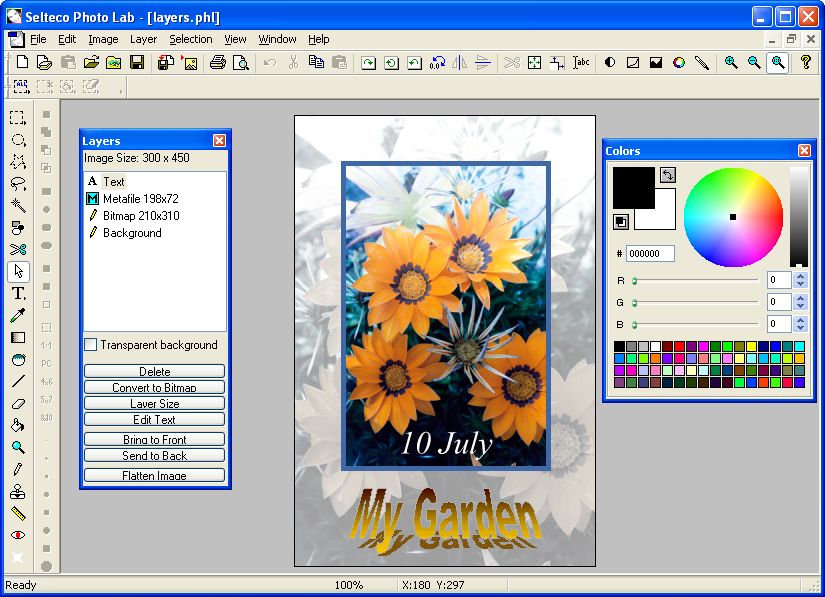825x597 pixels.
Task: Open the Layer menu
Action: (x=143, y=39)
